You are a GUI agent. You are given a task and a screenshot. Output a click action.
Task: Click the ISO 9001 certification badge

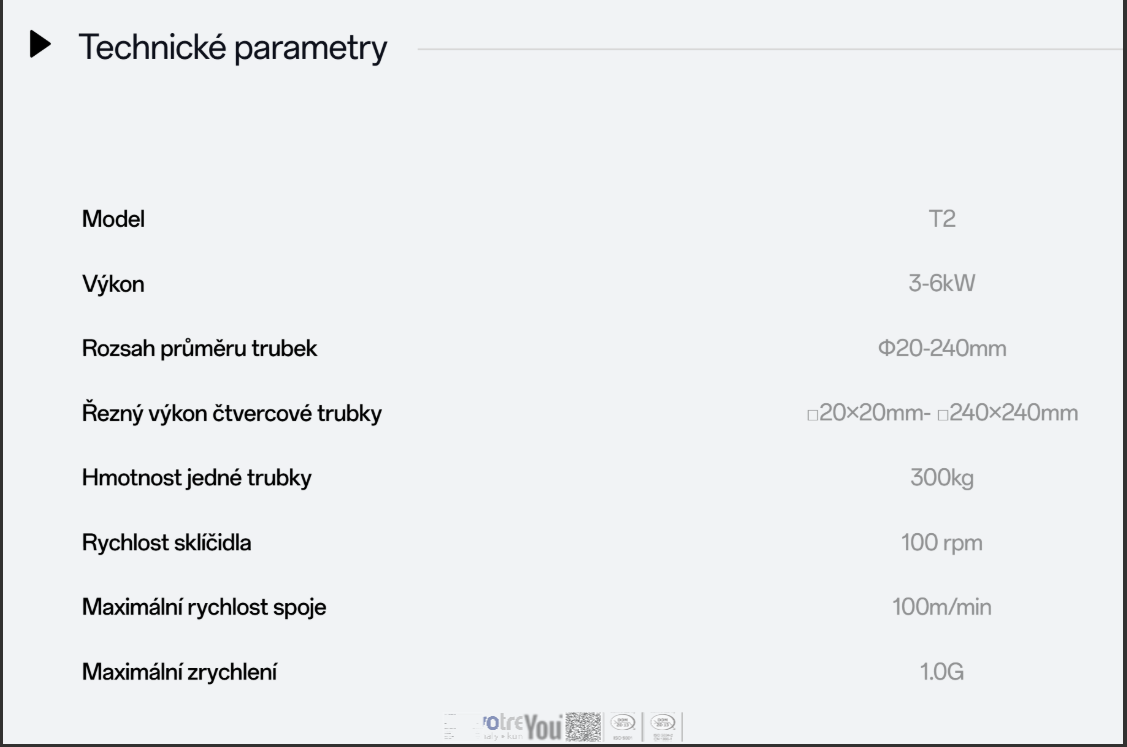622,725
